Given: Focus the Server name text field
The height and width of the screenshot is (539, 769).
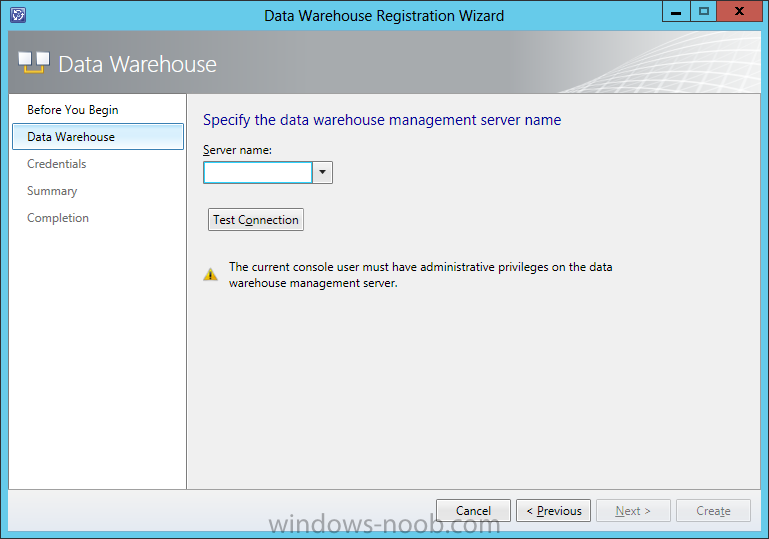Looking at the screenshot, I should (x=258, y=172).
